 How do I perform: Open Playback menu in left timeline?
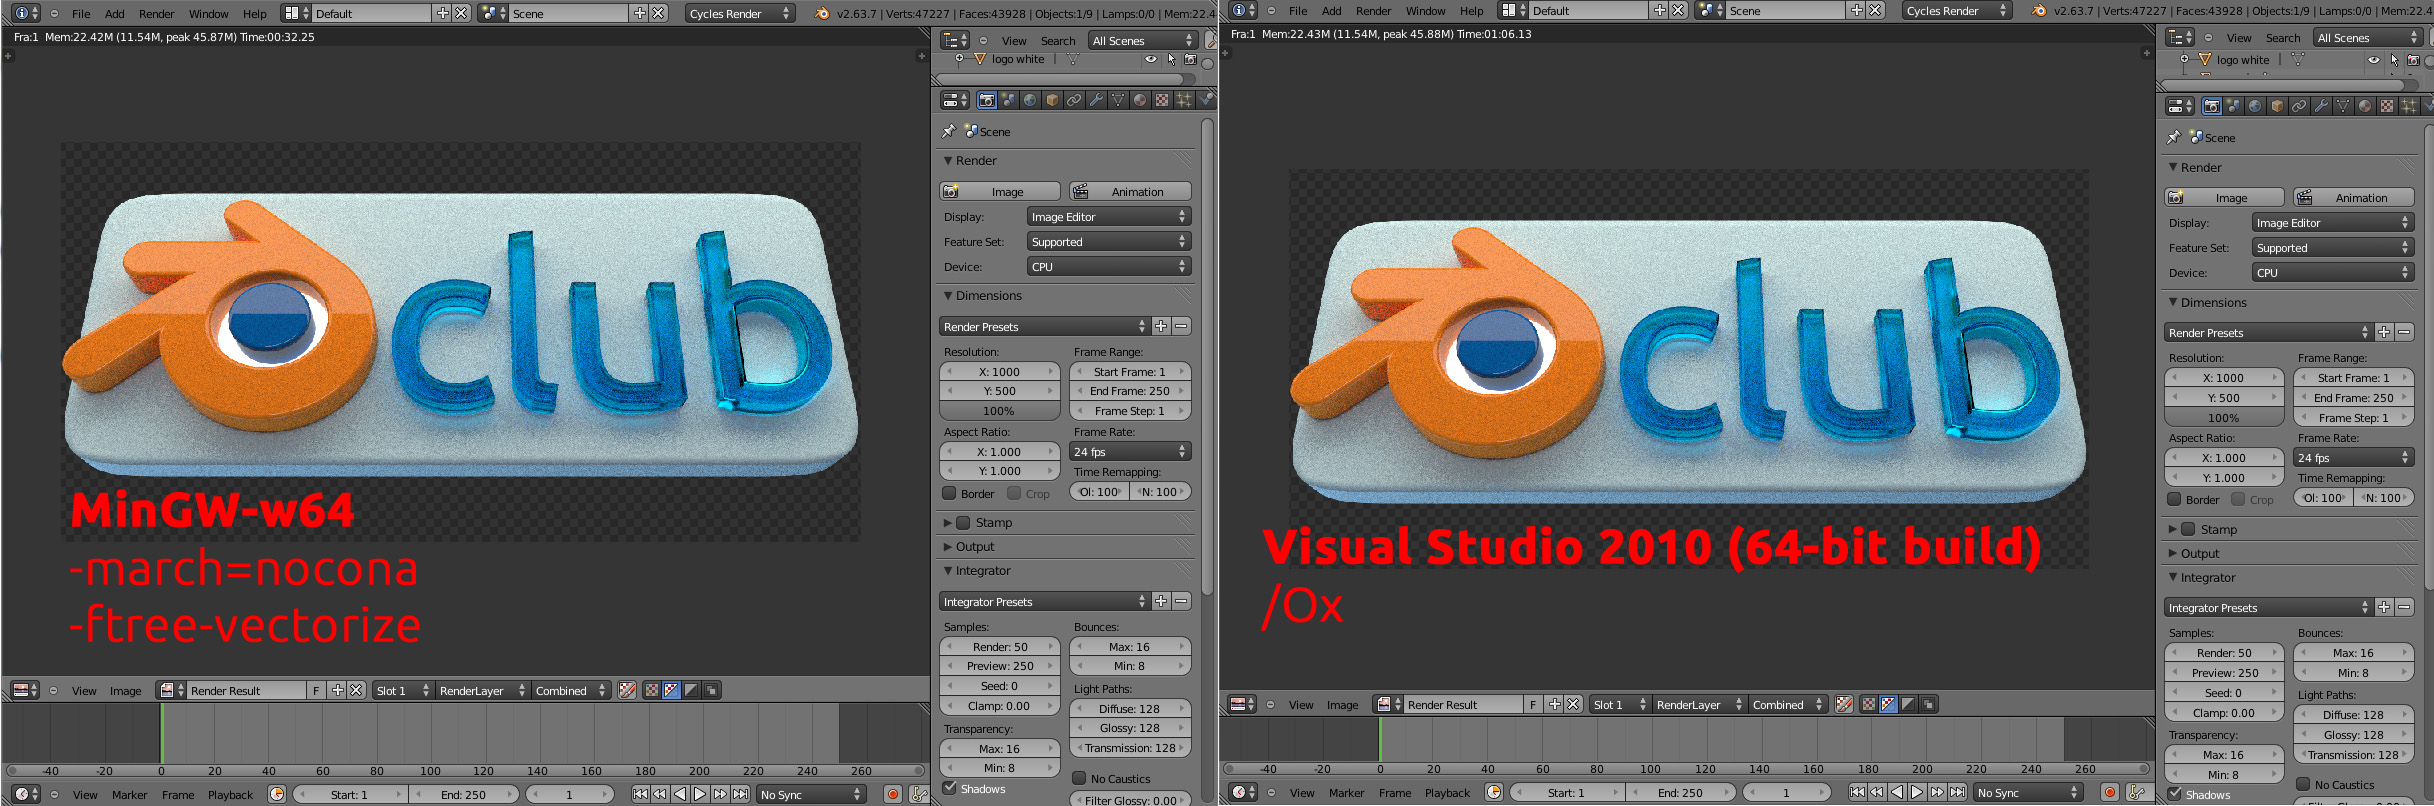(x=230, y=795)
